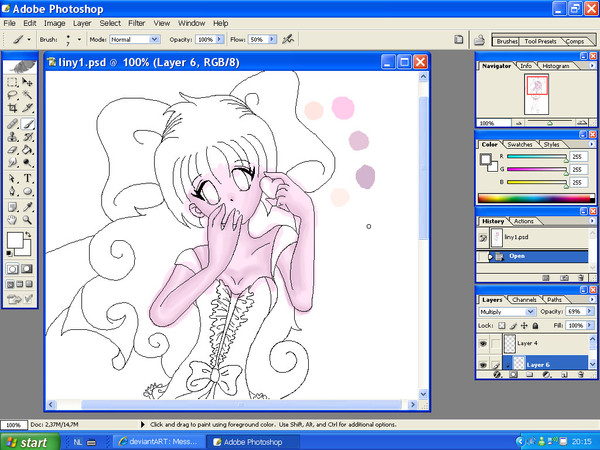
Task: Select the Rectangular Marquee tool
Action: point(12,82)
